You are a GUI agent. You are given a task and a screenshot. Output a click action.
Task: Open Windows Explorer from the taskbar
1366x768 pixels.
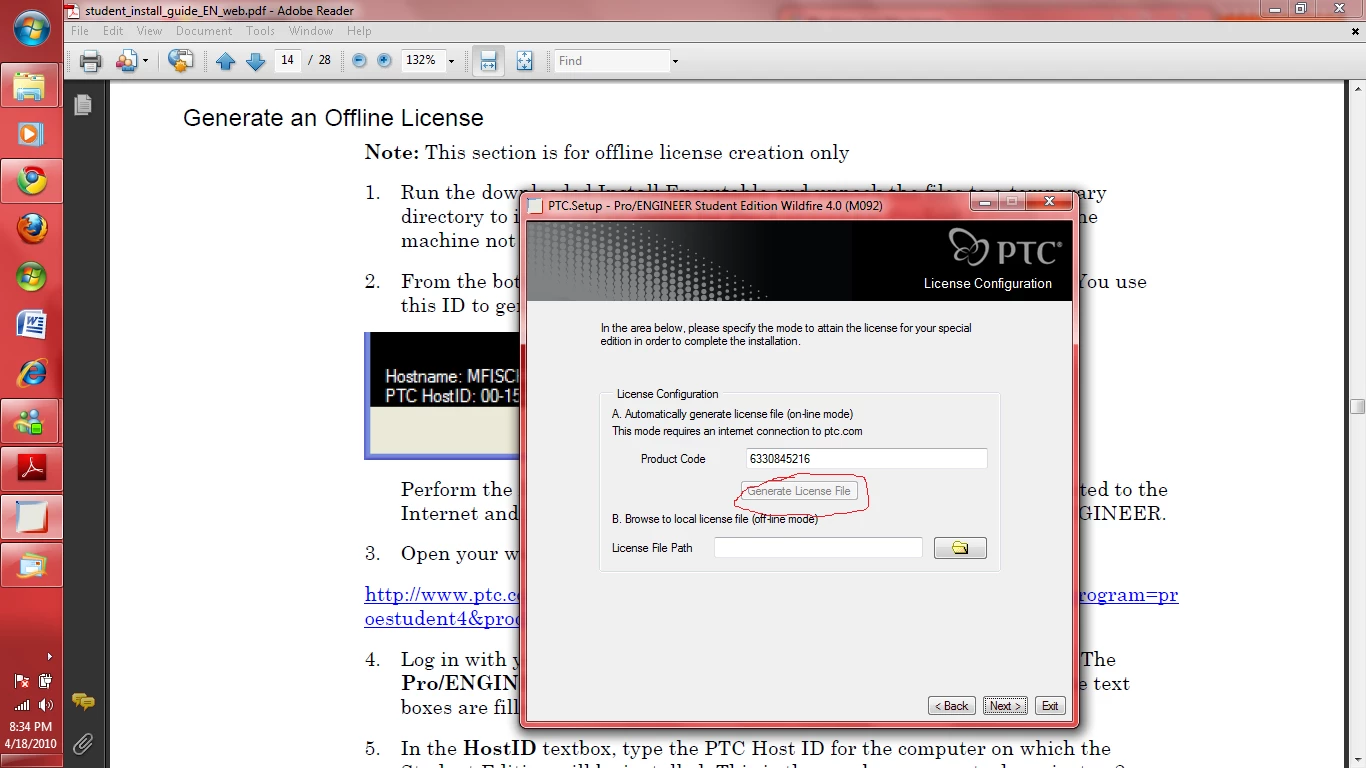point(31,87)
